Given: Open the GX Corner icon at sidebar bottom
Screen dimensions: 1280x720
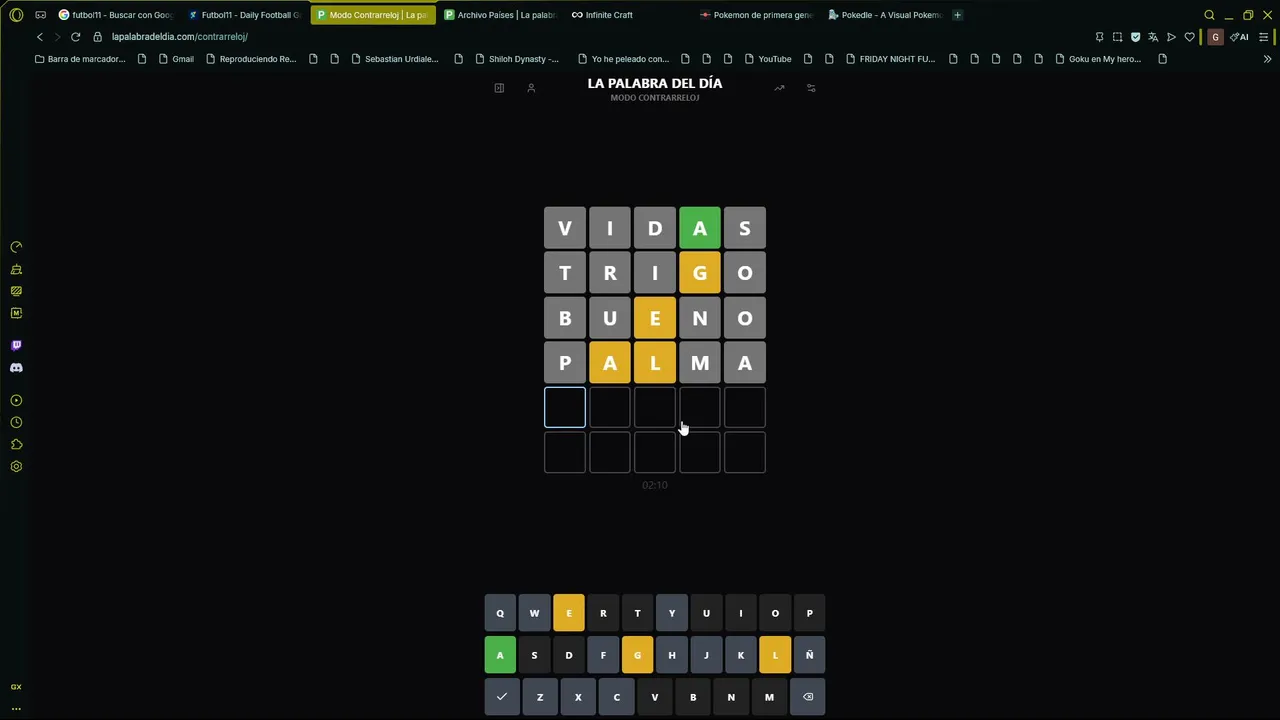Looking at the screenshot, I should click(16, 687).
